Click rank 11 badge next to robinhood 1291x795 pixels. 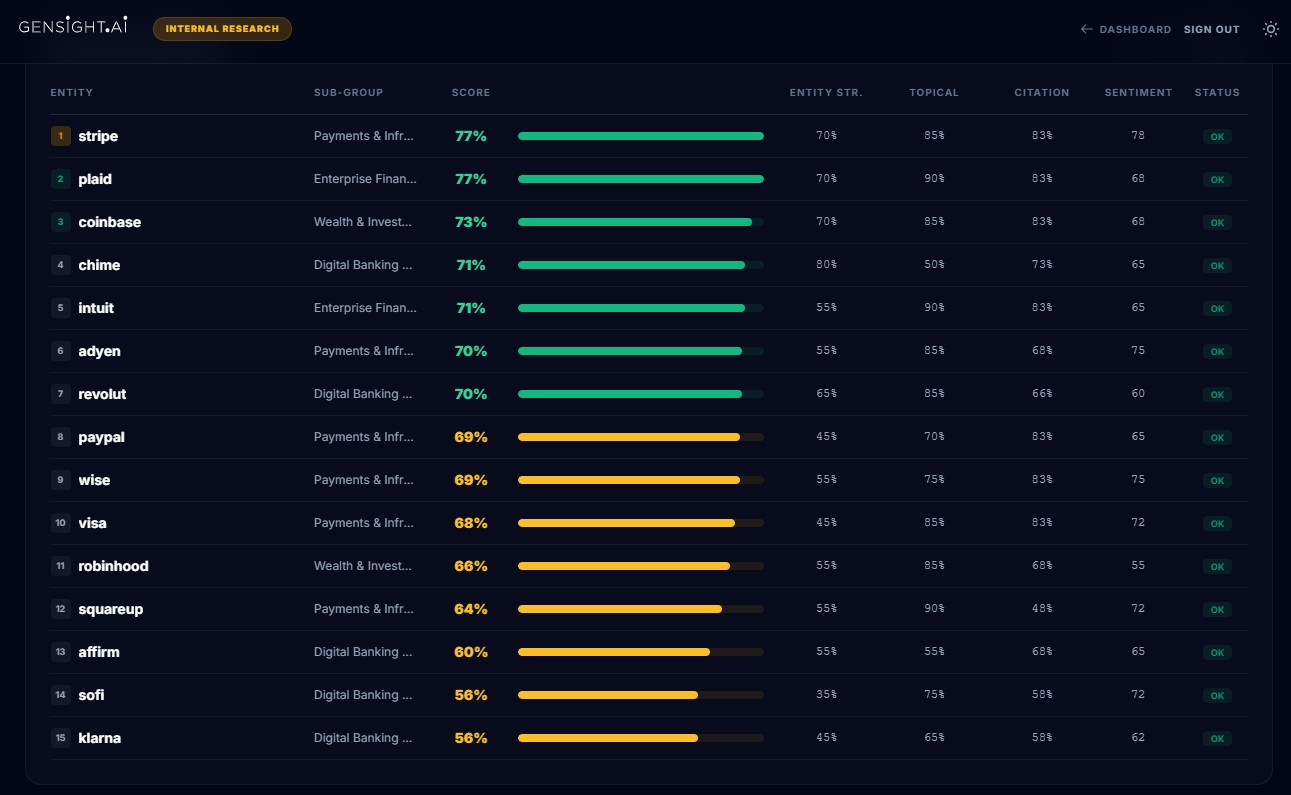point(60,566)
